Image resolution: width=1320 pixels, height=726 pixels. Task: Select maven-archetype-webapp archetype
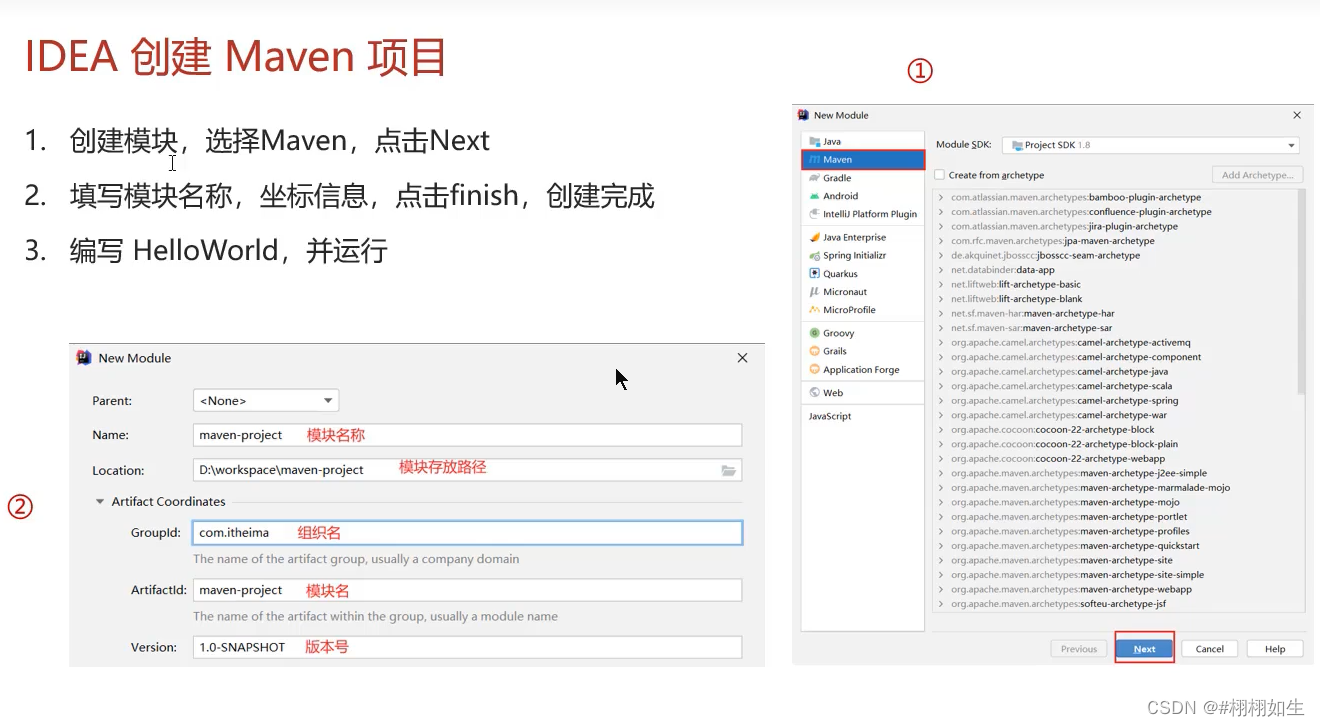pos(1071,589)
